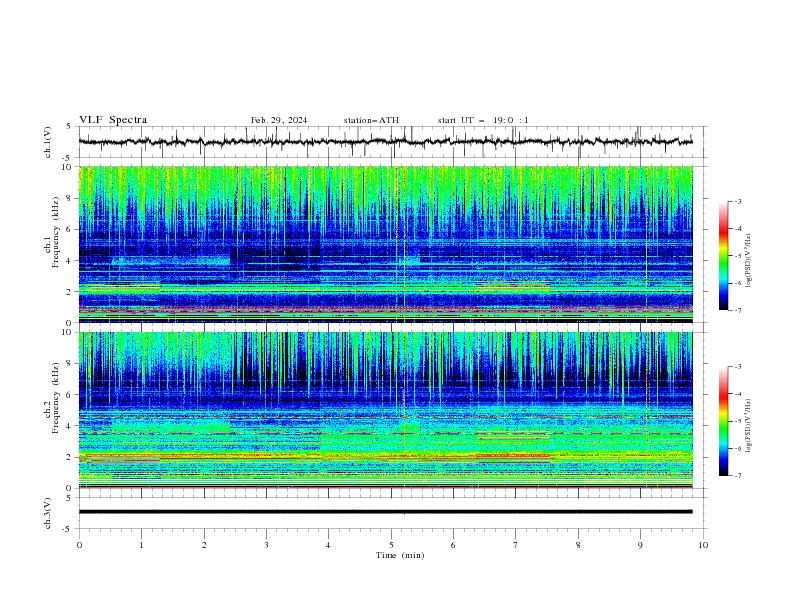Click the "station=ATH" label
Viewport: 792px width, 612px height.
click(371, 120)
